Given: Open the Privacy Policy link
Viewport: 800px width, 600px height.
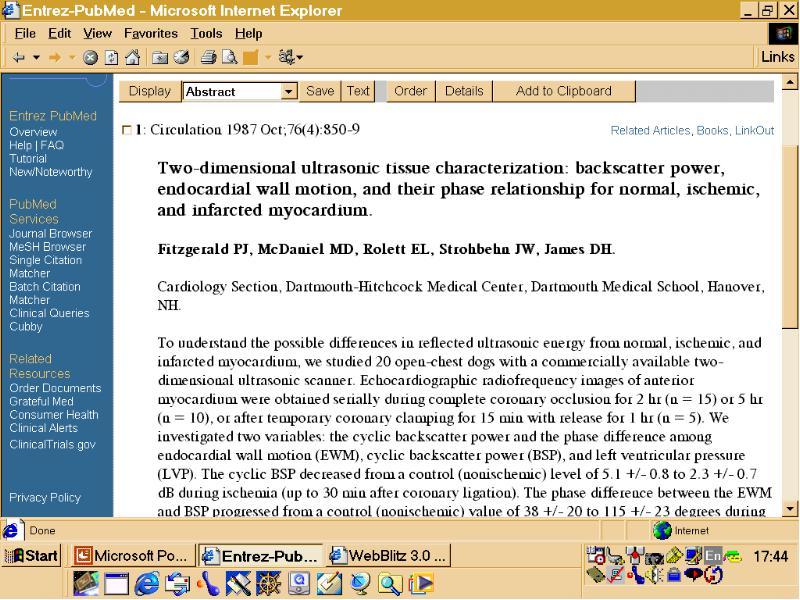Looking at the screenshot, I should (45, 498).
